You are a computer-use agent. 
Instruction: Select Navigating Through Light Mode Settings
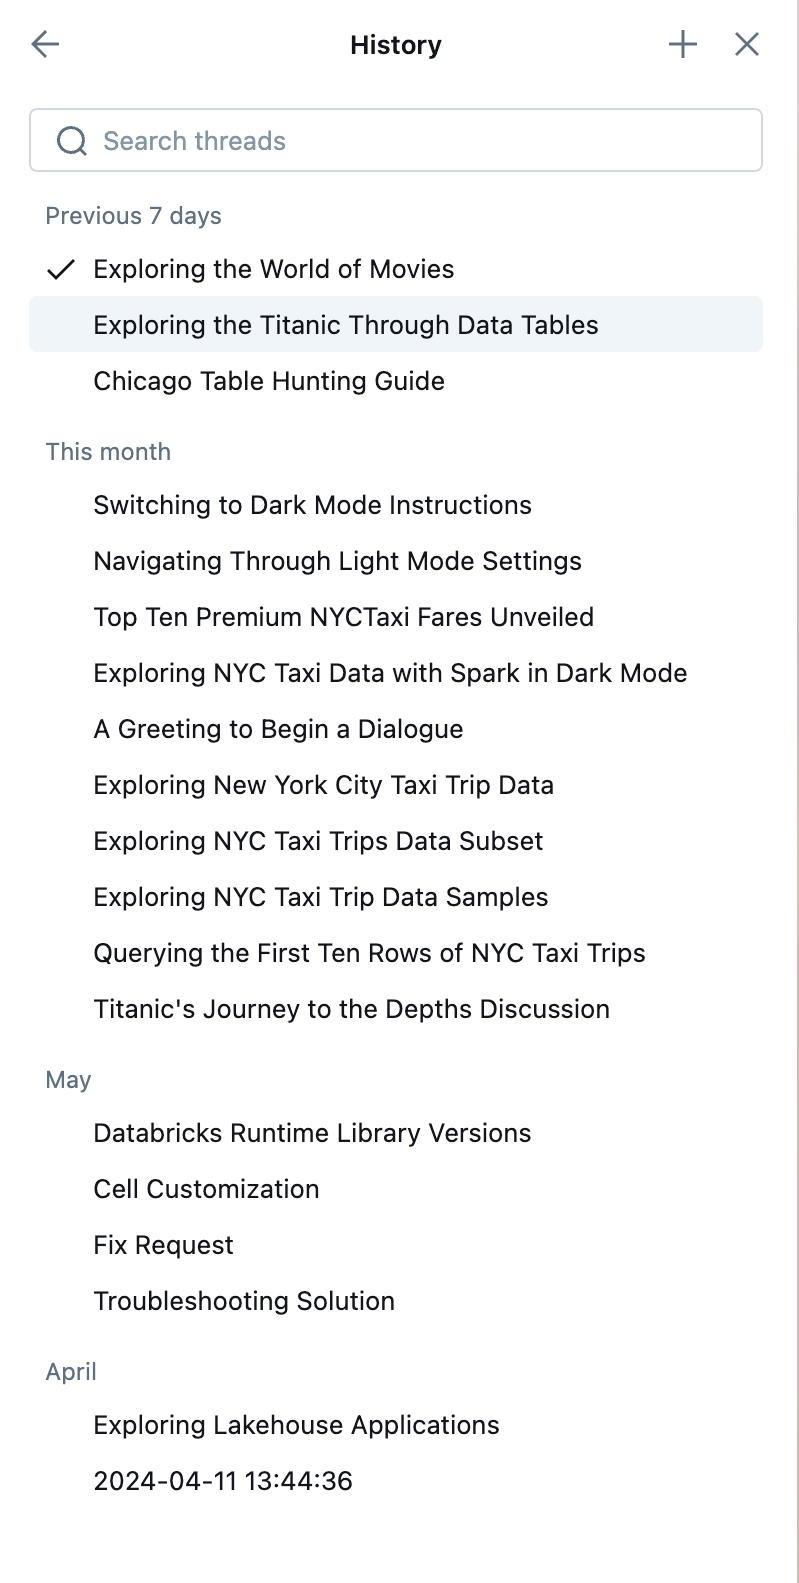click(337, 561)
